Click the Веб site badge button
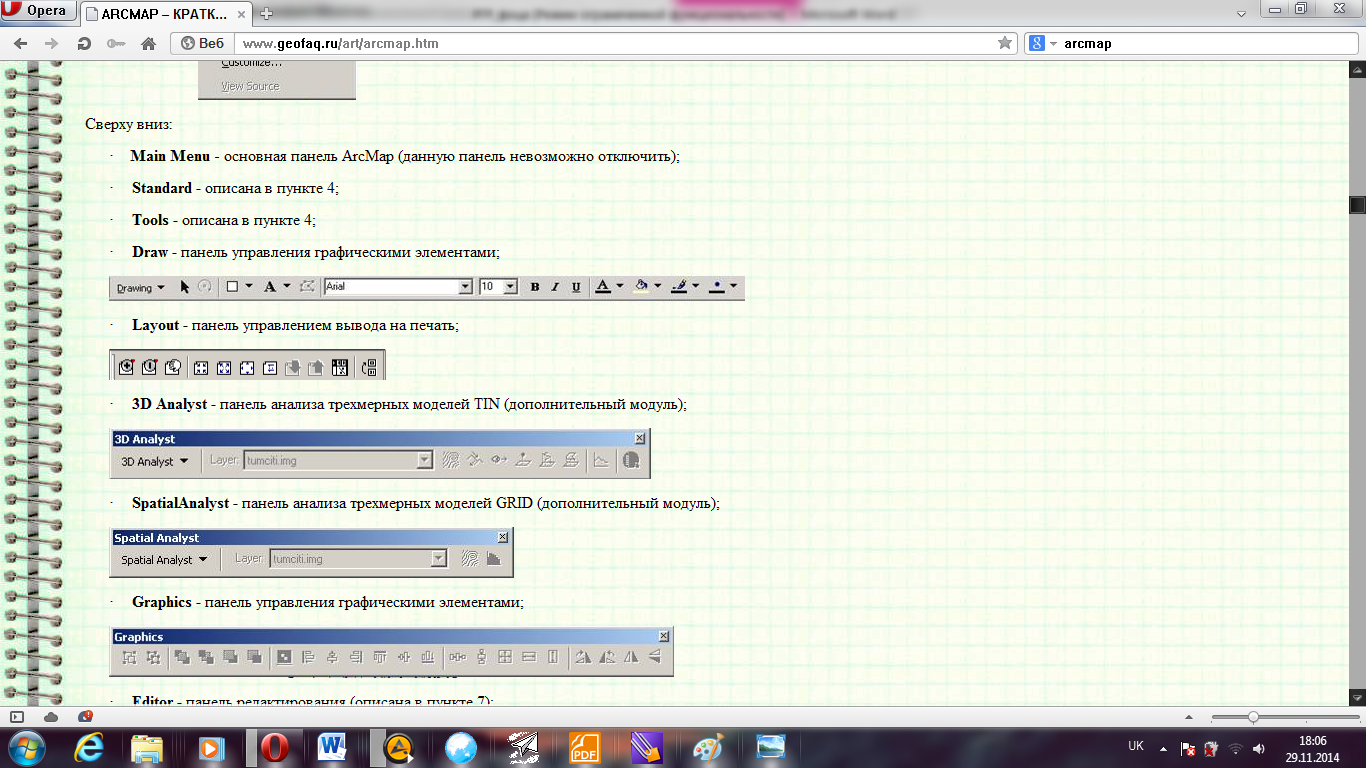This screenshot has height=768, width=1366. [202, 43]
